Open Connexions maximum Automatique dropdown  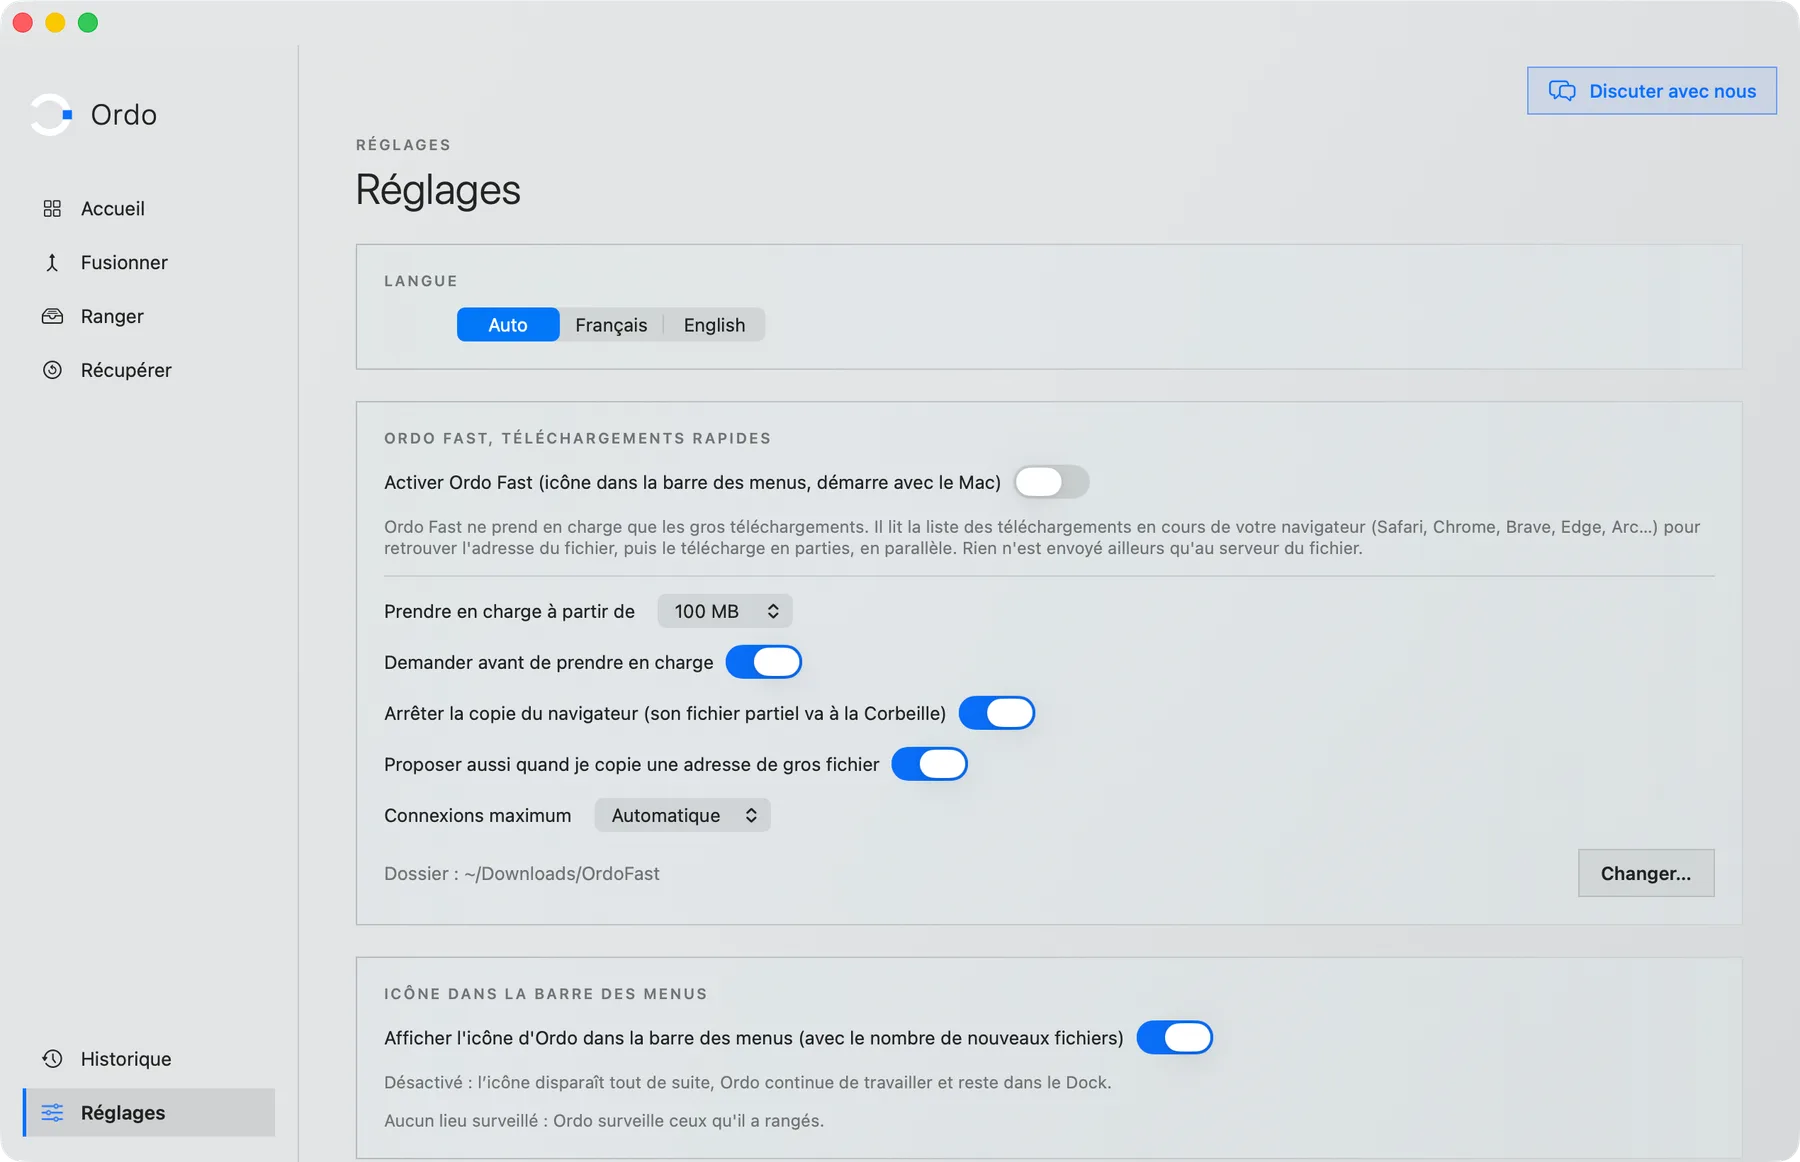pyautogui.click(x=682, y=815)
